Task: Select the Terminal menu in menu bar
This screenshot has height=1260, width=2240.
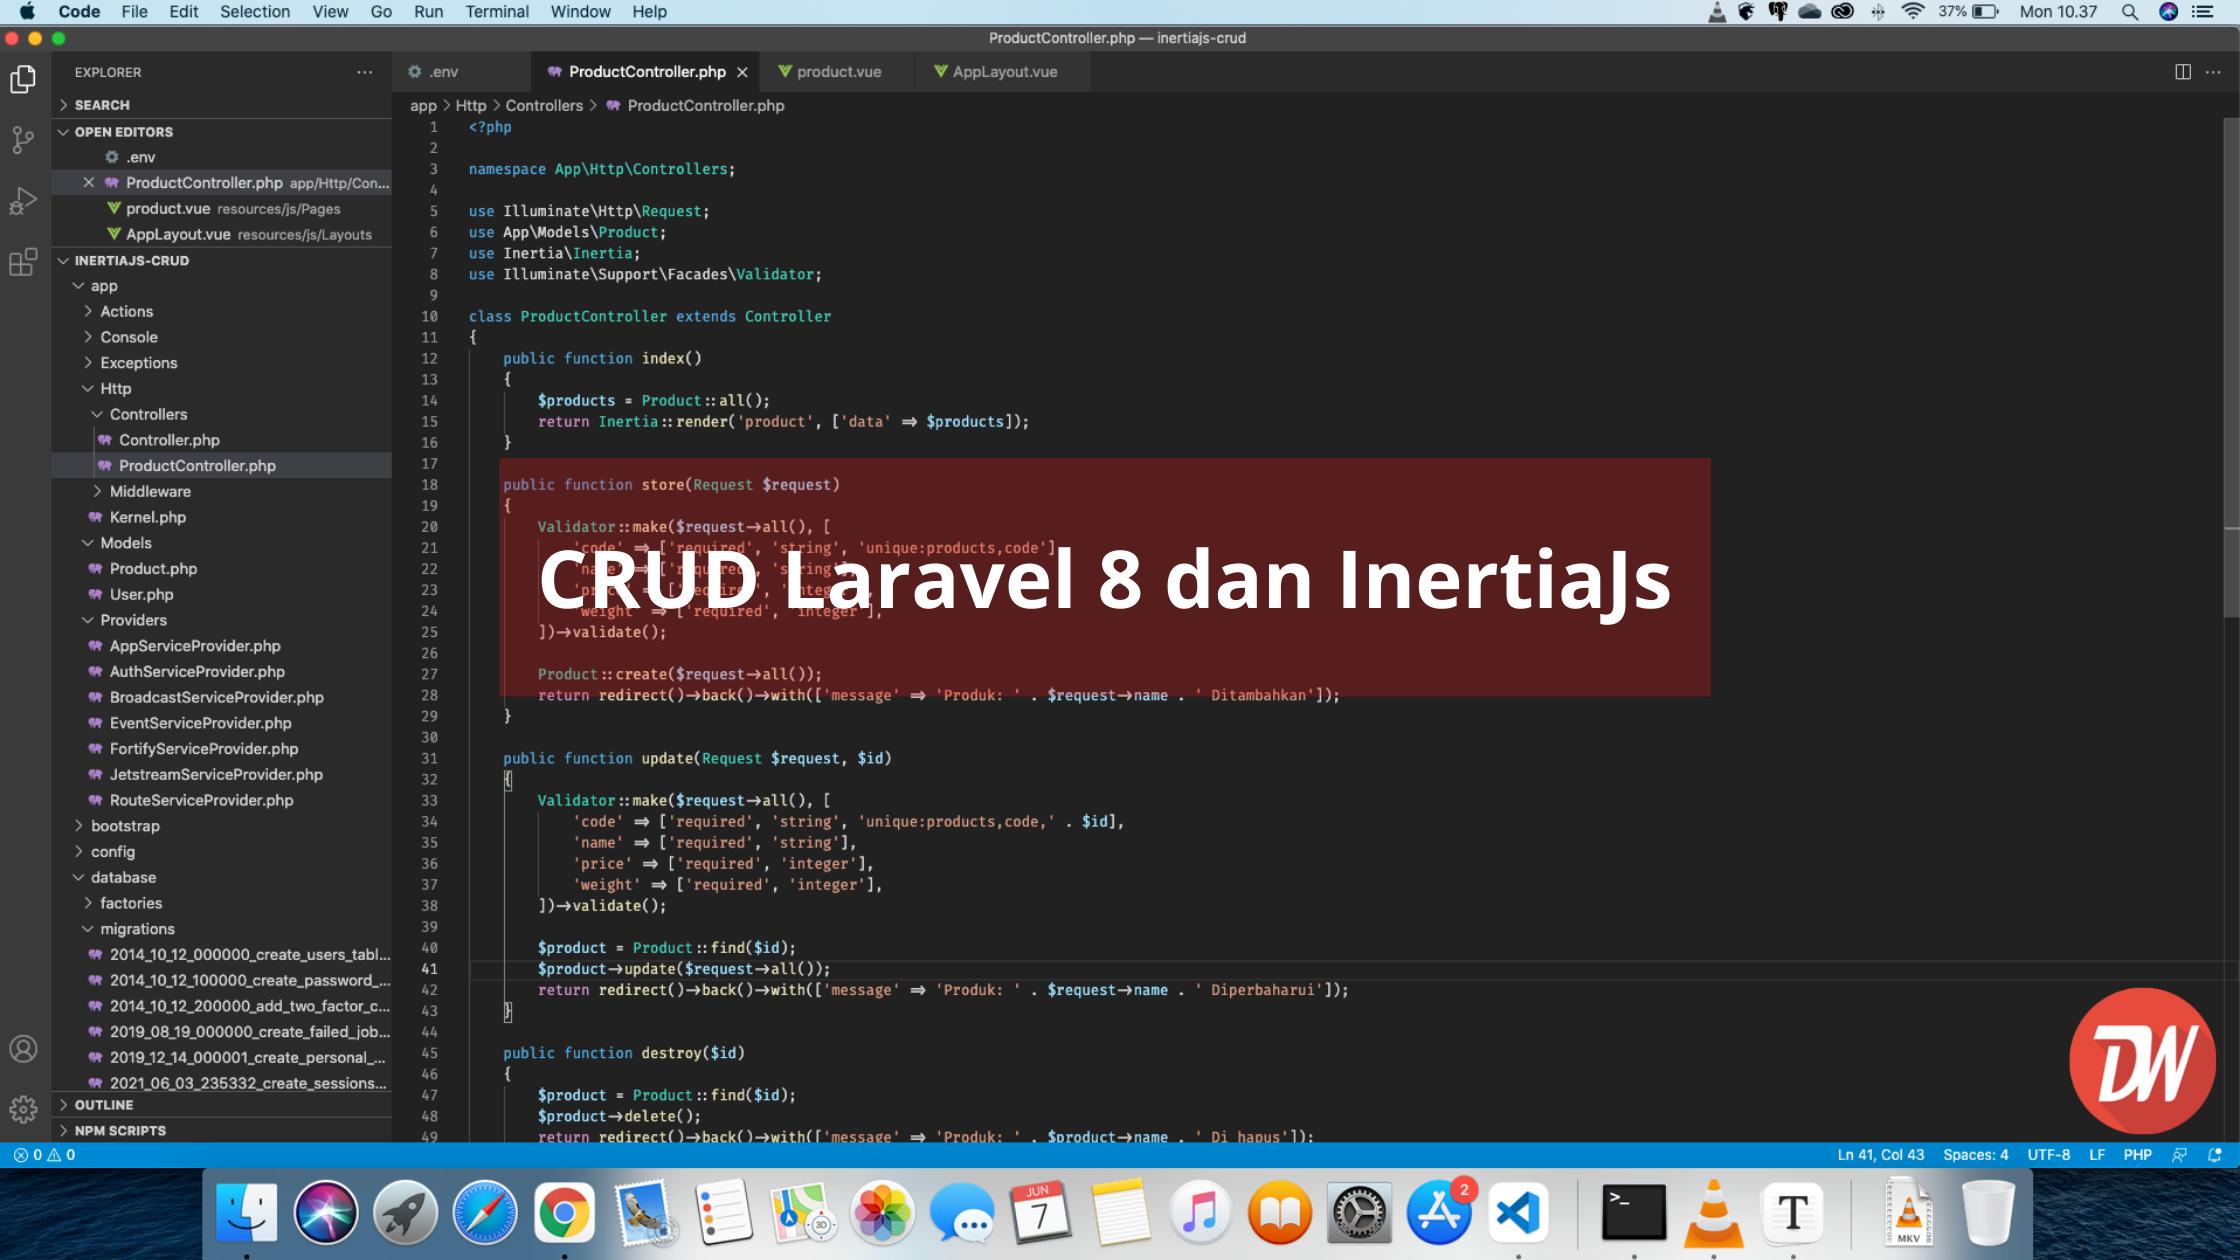Action: tap(497, 12)
